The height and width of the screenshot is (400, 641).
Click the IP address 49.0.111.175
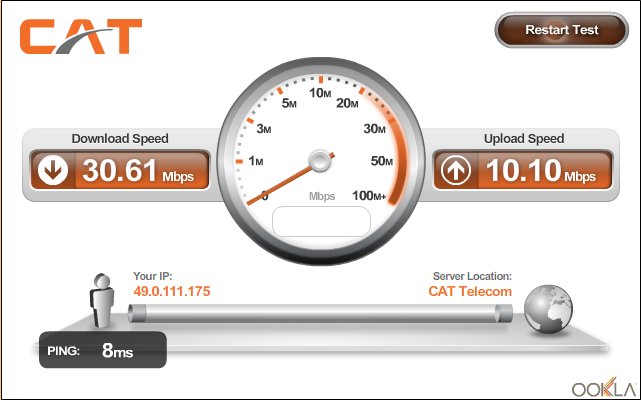coord(172,291)
